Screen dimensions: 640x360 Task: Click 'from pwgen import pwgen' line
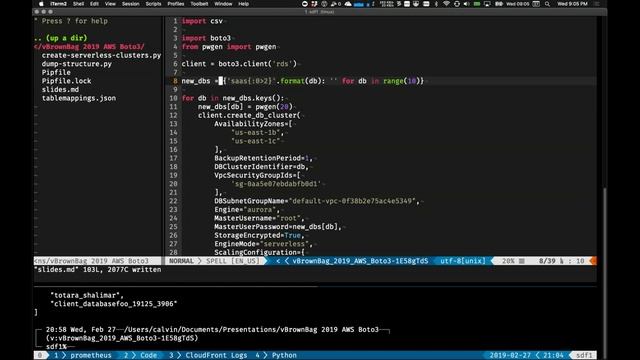click(229, 47)
